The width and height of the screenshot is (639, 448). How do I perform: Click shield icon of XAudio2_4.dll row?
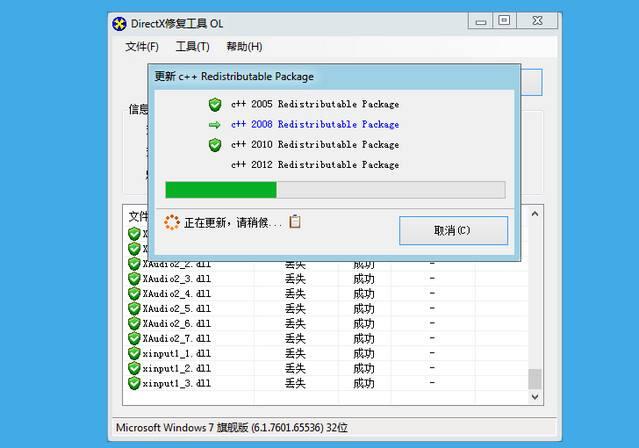pos(134,294)
